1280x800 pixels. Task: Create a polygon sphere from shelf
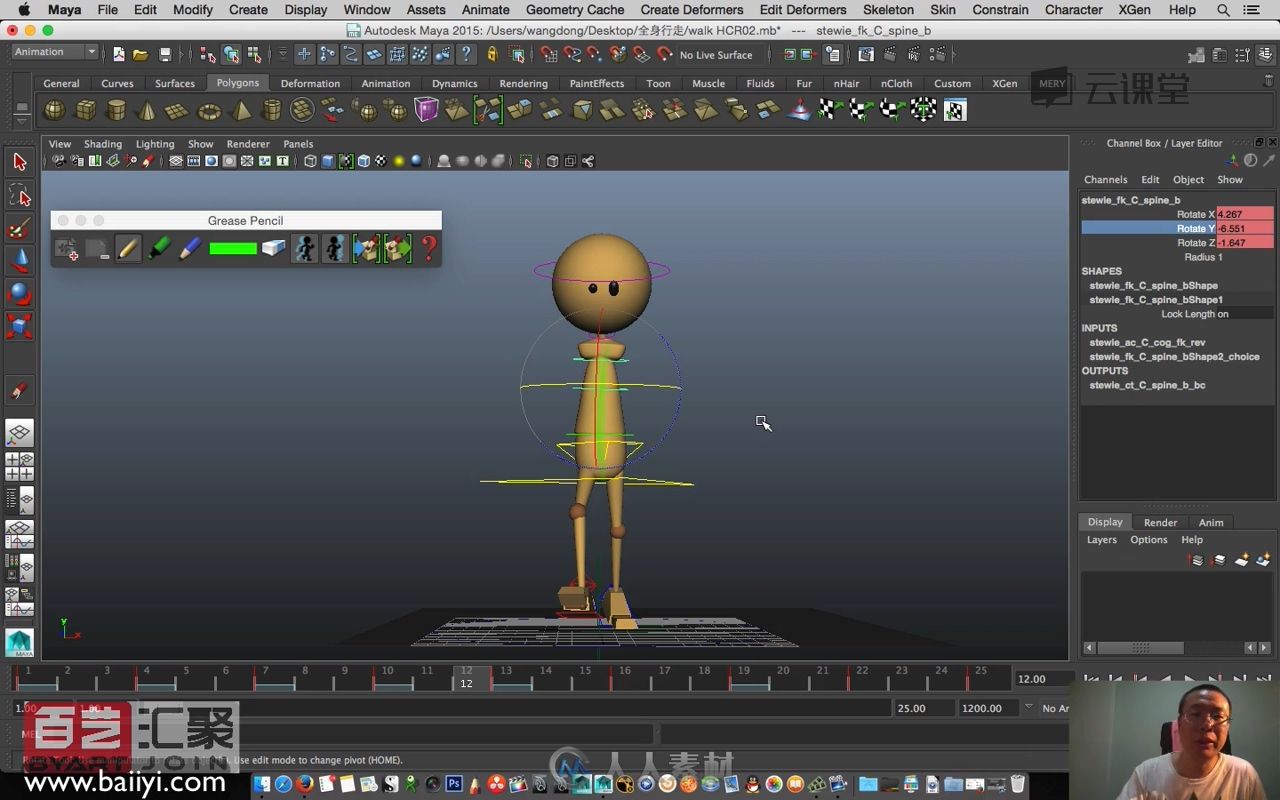(x=55, y=110)
